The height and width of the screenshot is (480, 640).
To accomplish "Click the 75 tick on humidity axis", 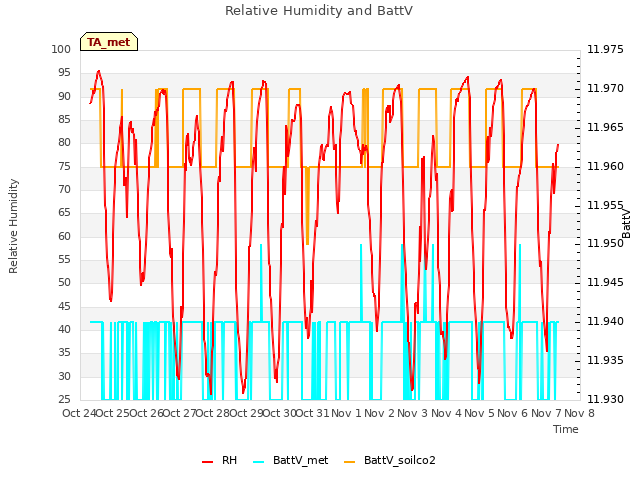I will coord(64,167).
